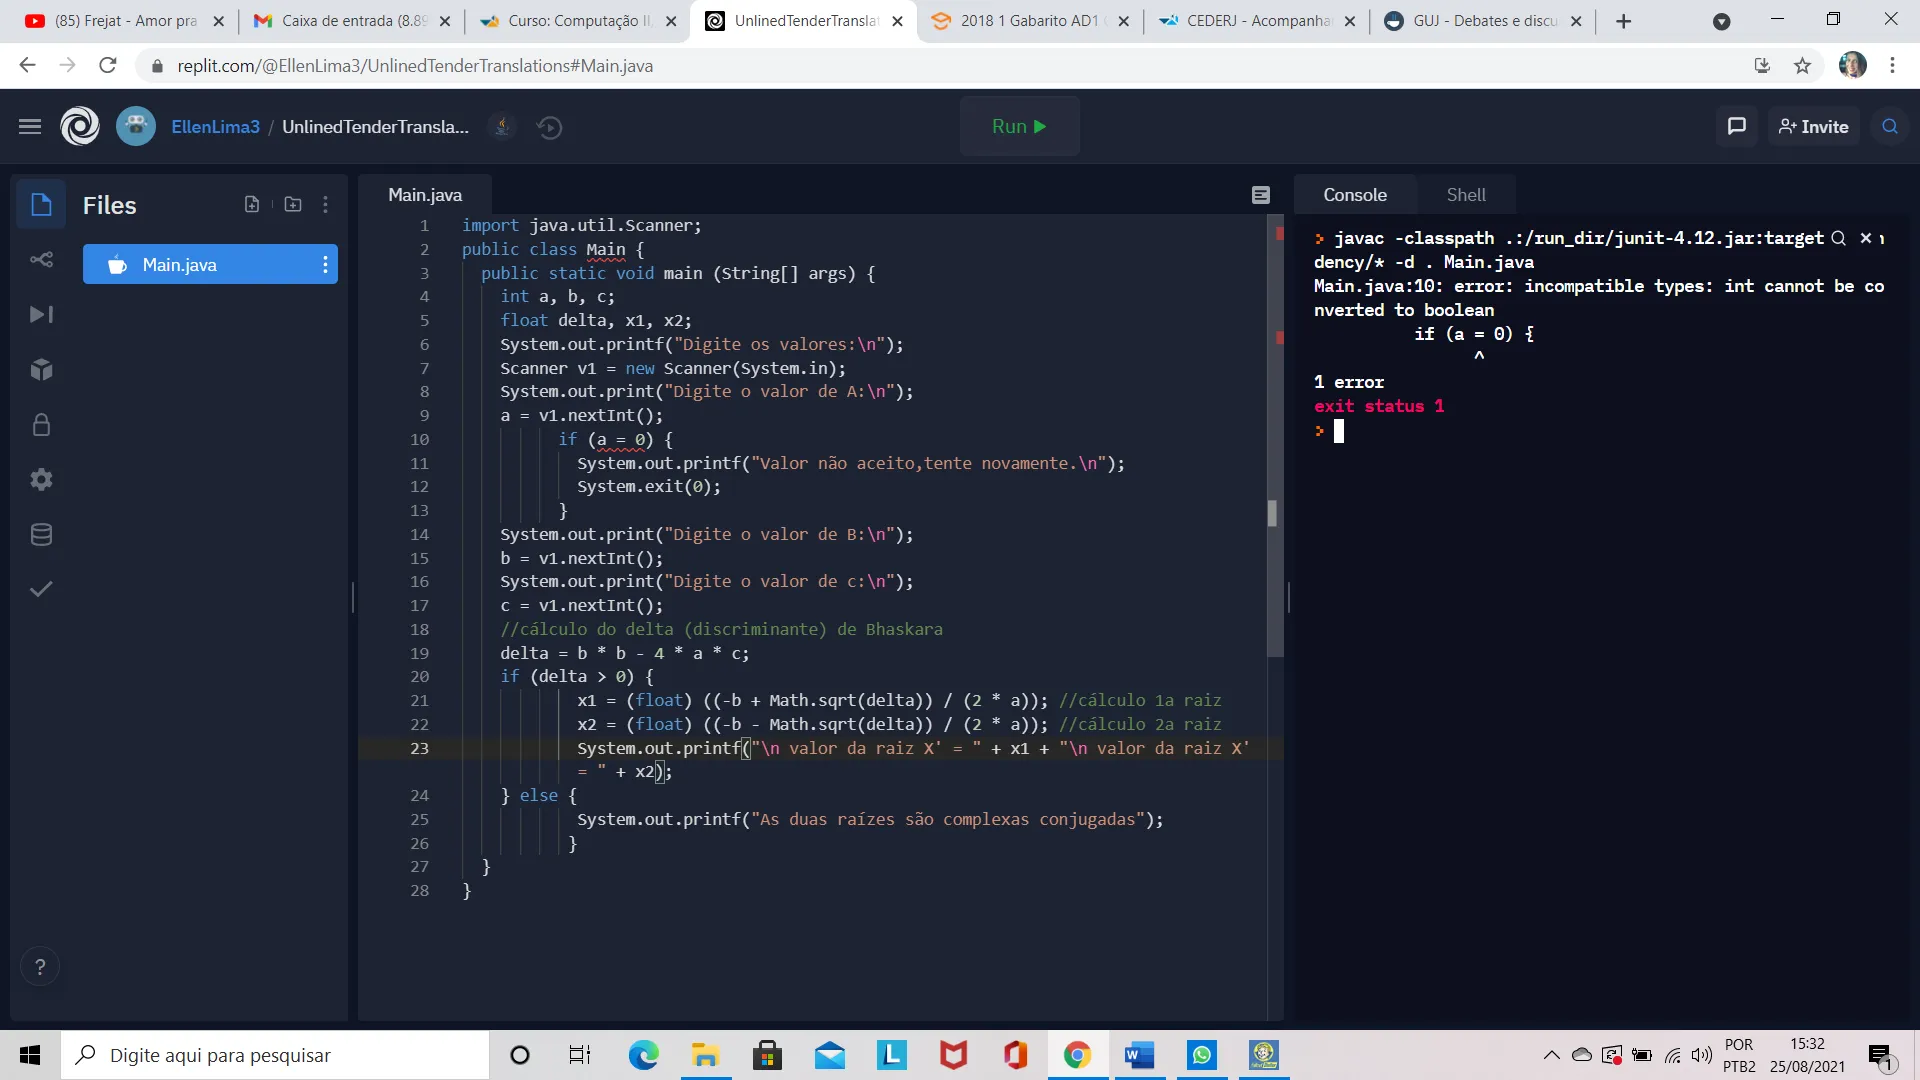
Task: Open the Replit hamburger menu
Action: click(x=30, y=127)
